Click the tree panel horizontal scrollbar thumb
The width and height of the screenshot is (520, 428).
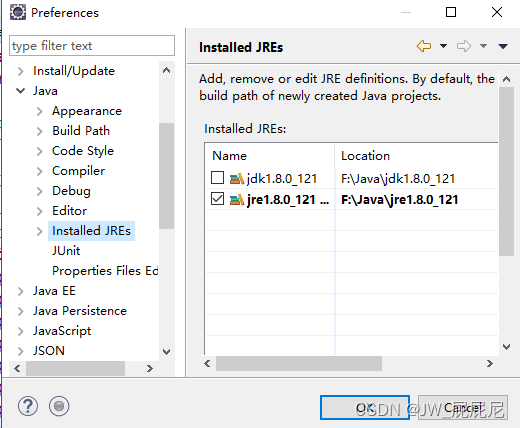click(75, 368)
